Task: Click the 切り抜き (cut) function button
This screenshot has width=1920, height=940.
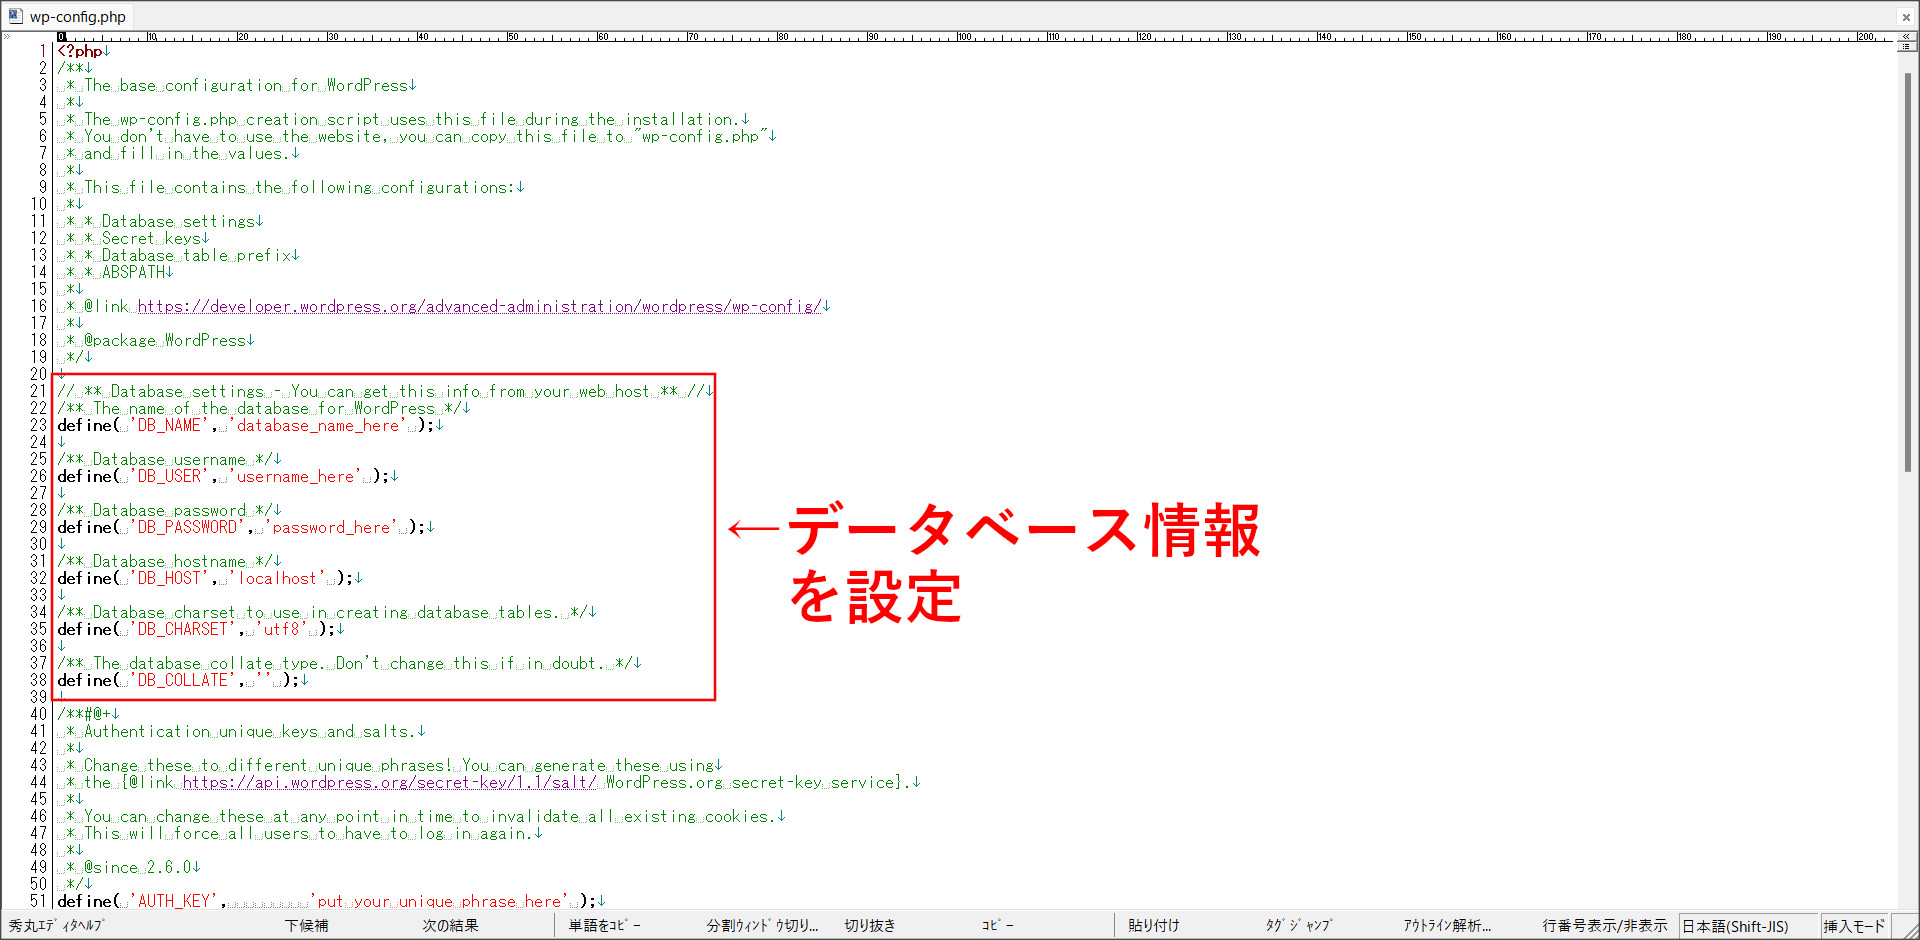Action: [x=869, y=926]
